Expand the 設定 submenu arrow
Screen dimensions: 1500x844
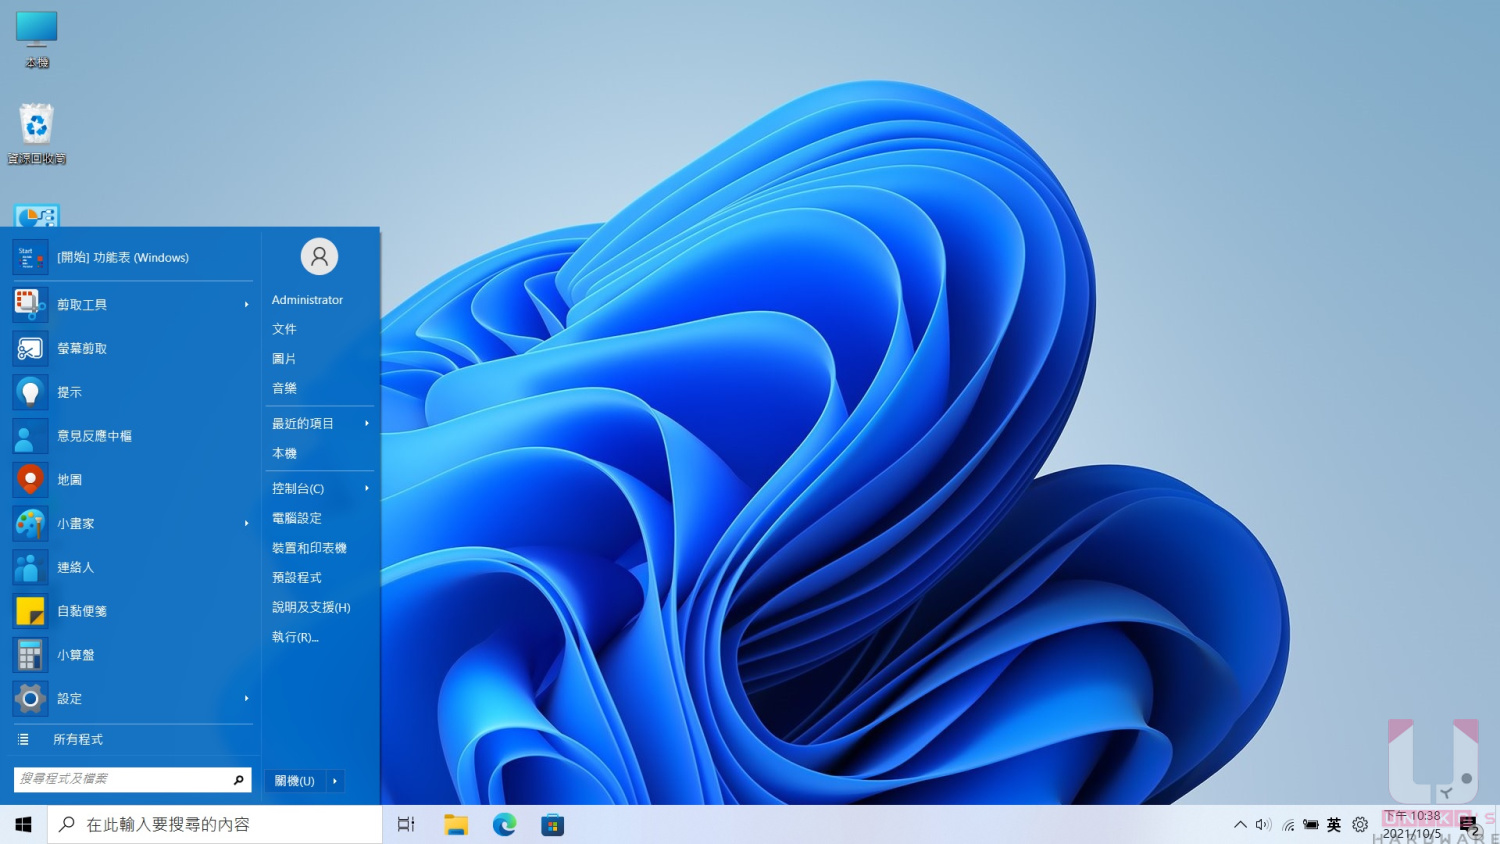246,698
